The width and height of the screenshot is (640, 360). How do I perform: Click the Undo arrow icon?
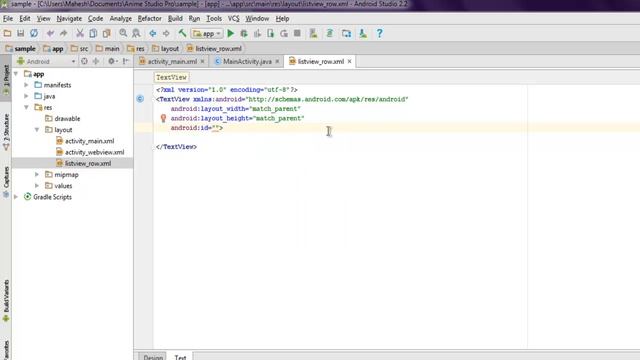(50, 33)
